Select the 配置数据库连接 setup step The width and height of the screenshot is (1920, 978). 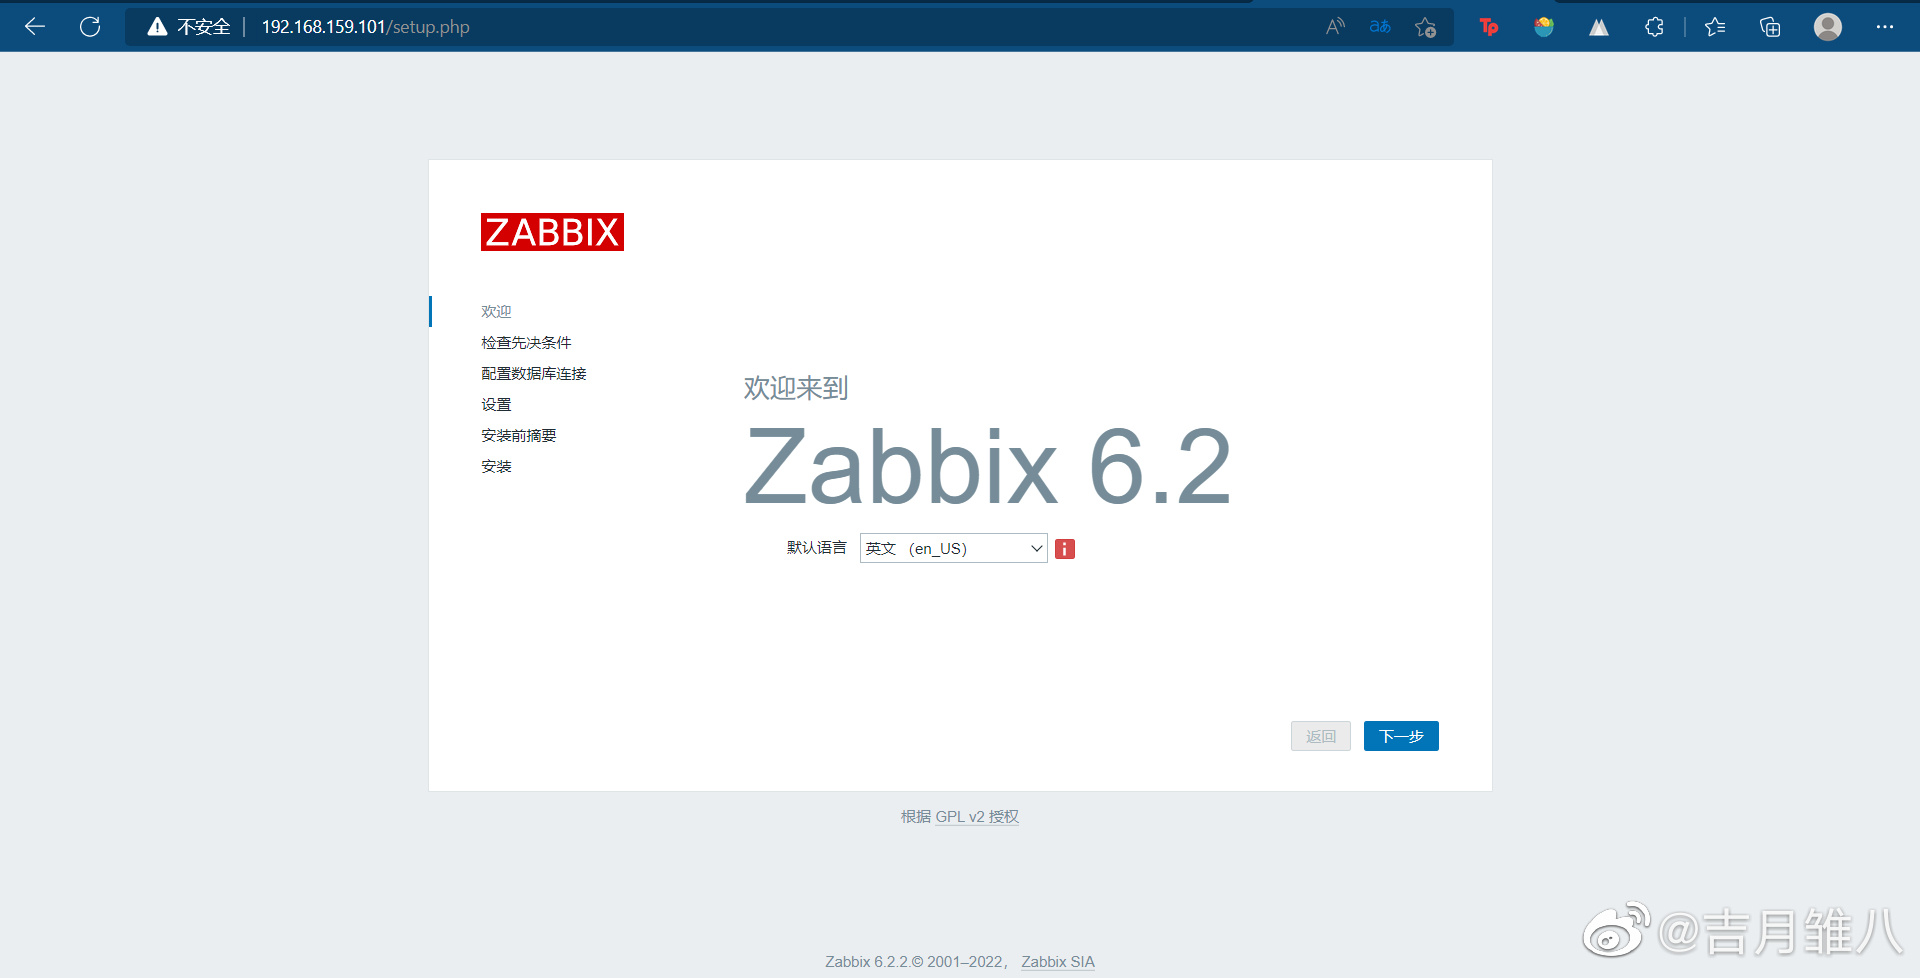click(x=534, y=374)
